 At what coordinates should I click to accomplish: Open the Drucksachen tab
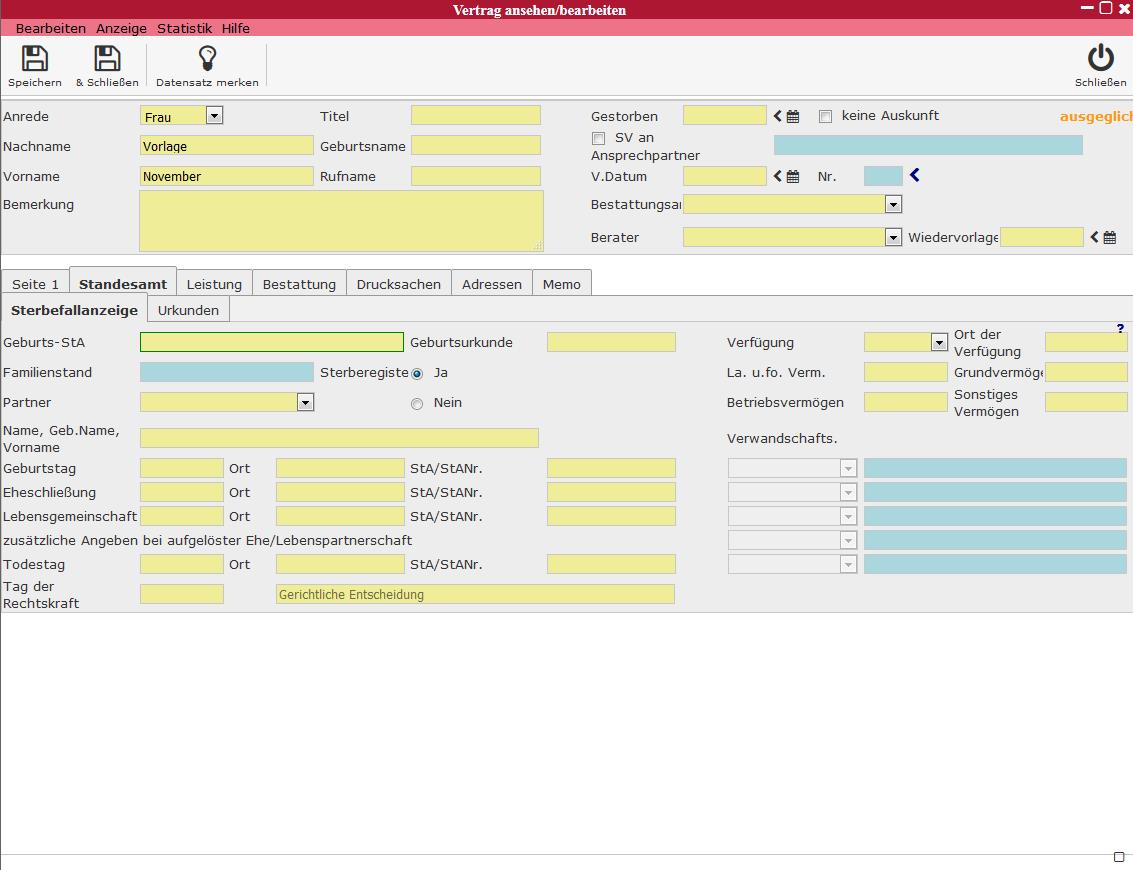(x=399, y=284)
